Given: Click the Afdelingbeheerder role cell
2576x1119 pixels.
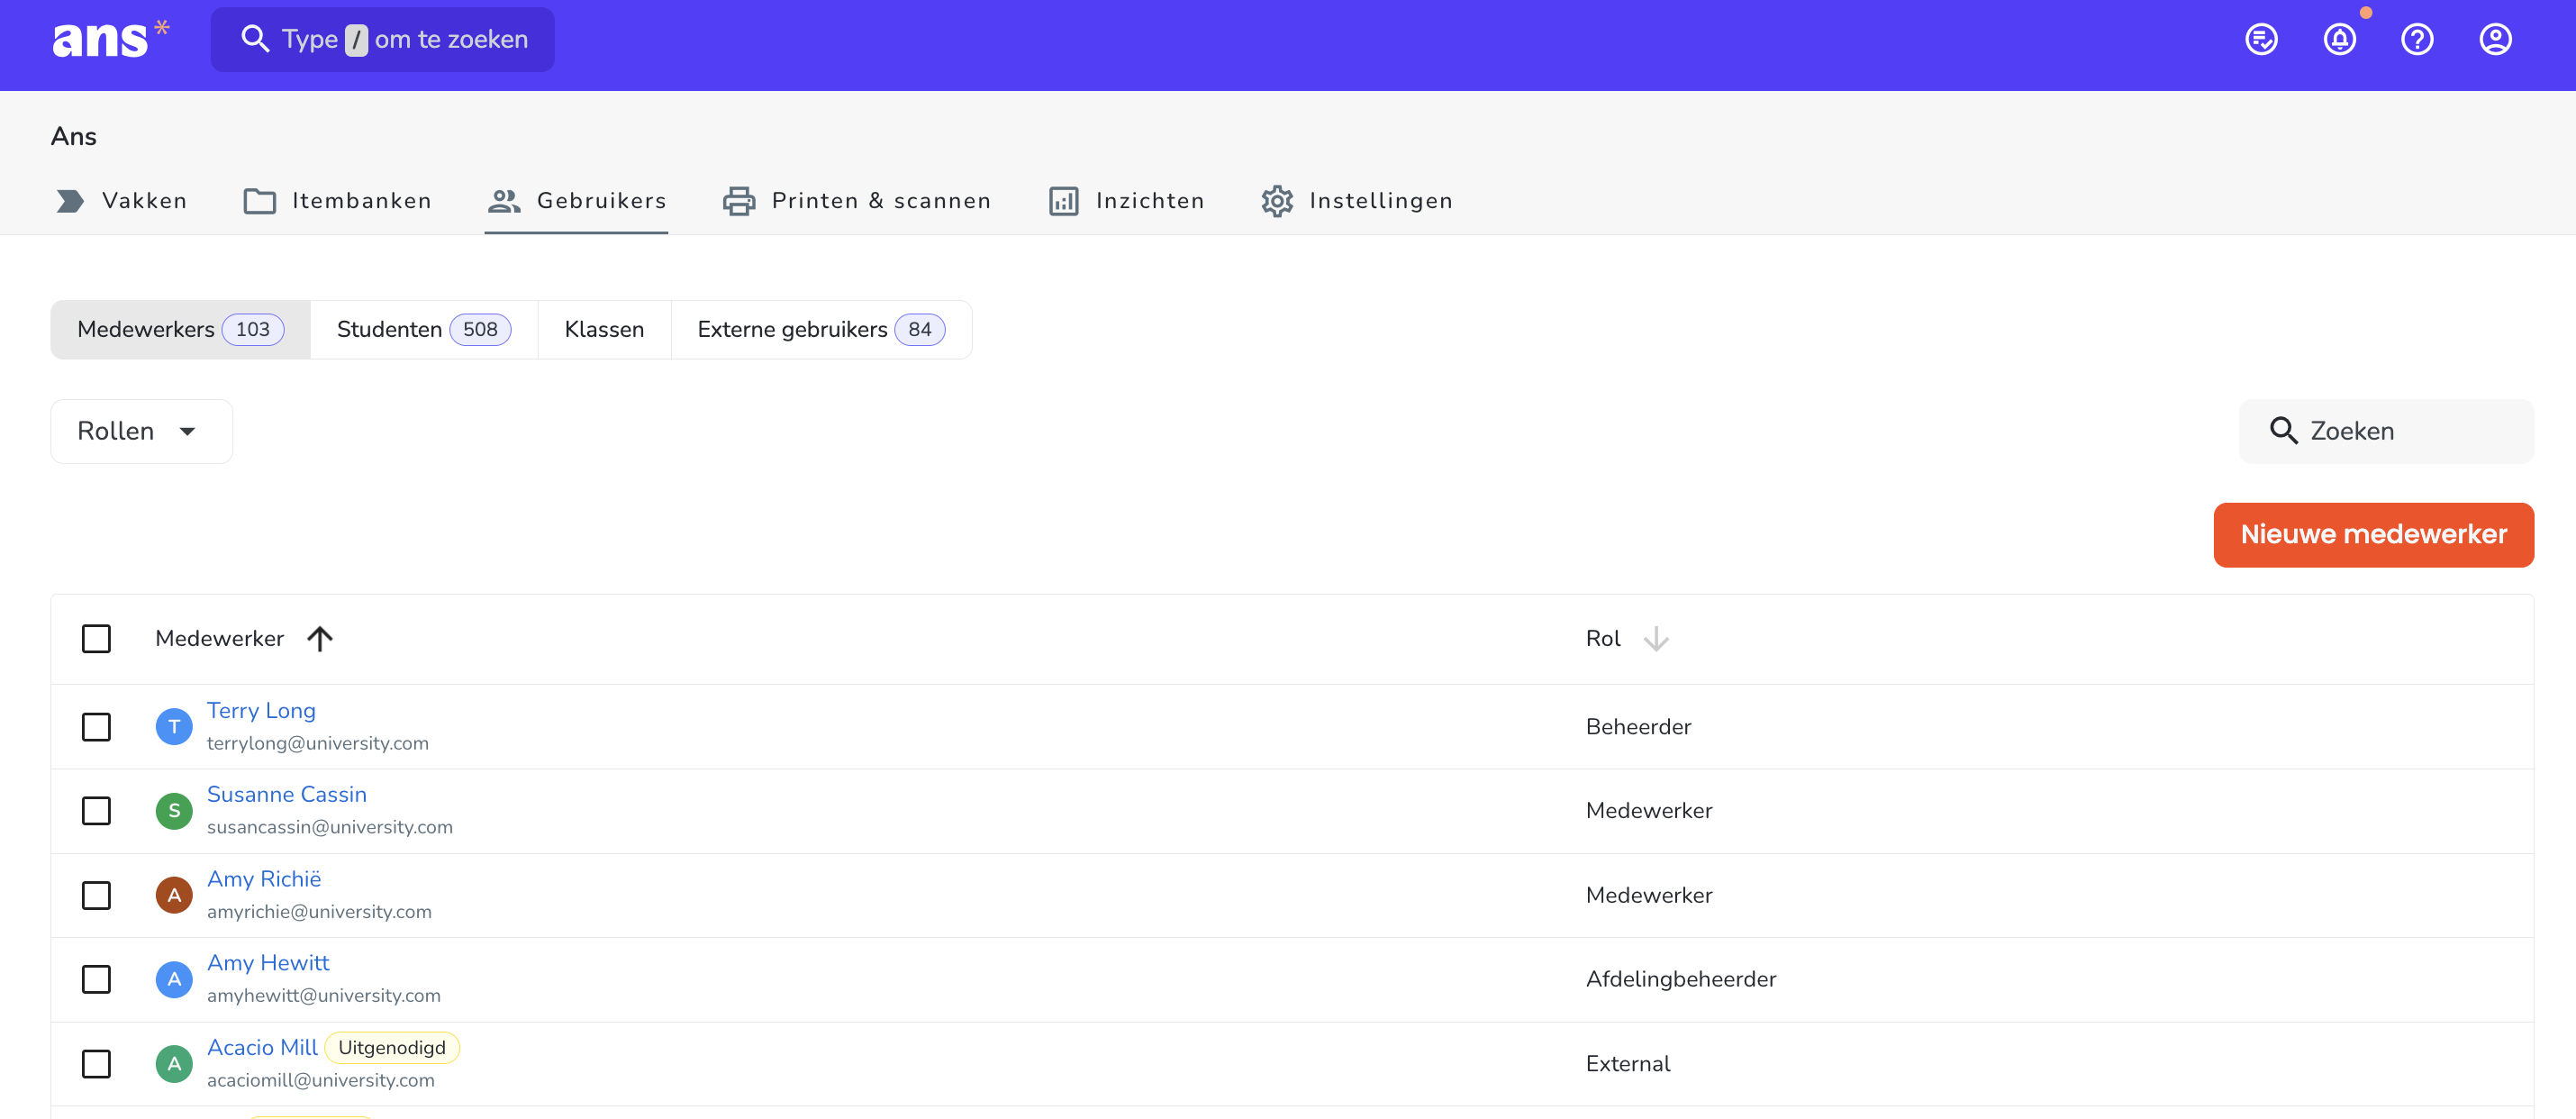Looking at the screenshot, I should pos(1681,979).
